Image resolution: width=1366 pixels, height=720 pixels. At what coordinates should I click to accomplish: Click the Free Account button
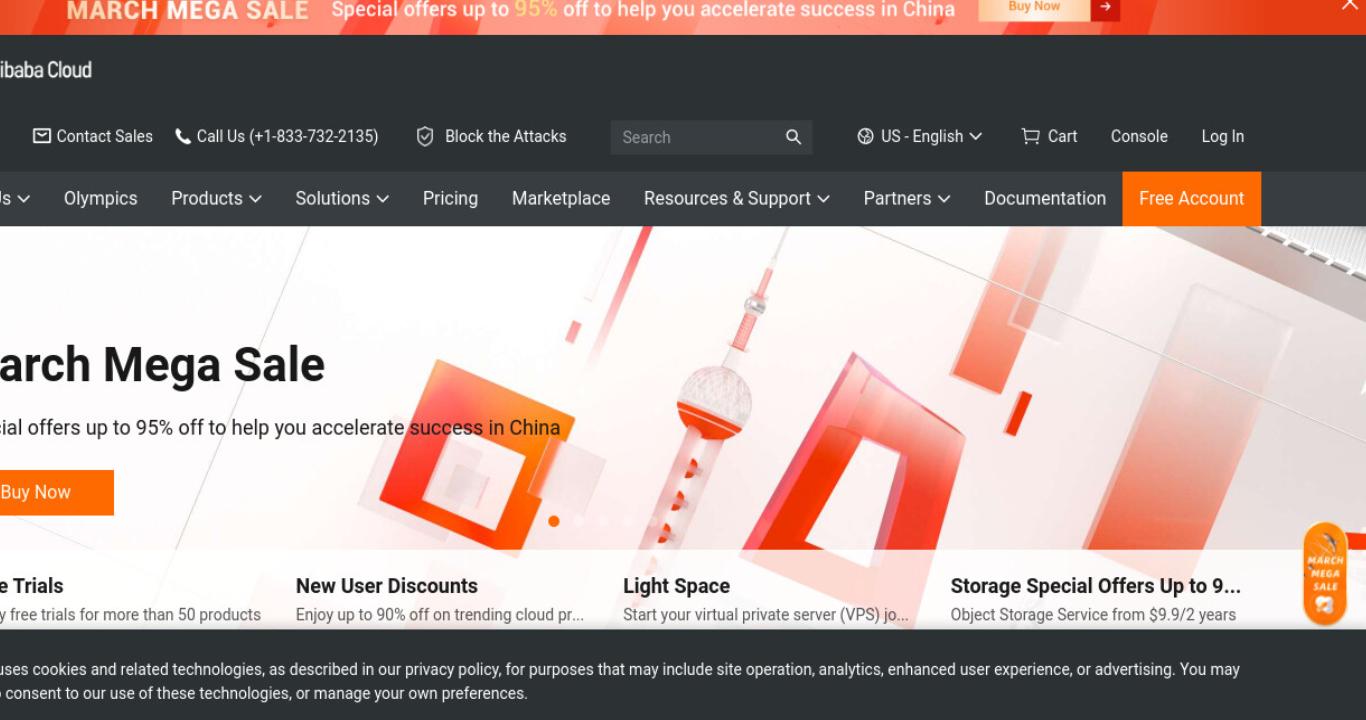pyautogui.click(x=1192, y=198)
